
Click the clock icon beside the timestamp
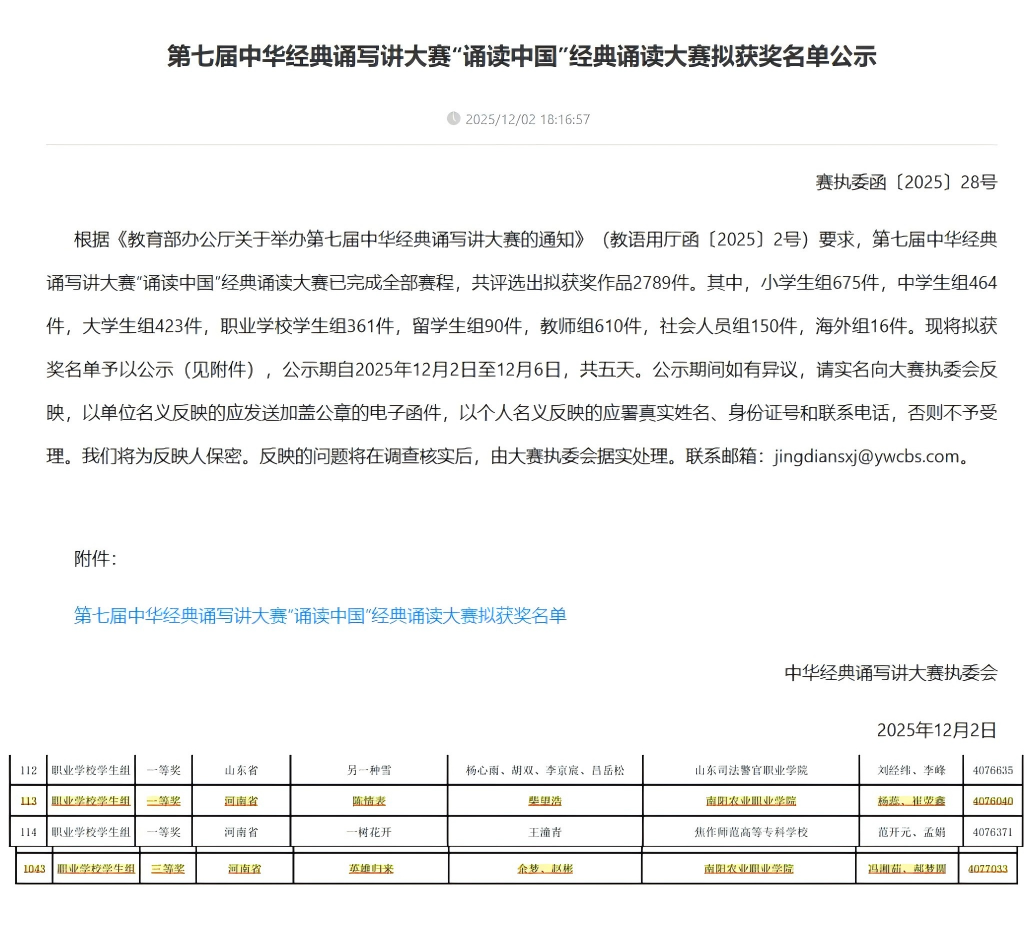click(455, 119)
